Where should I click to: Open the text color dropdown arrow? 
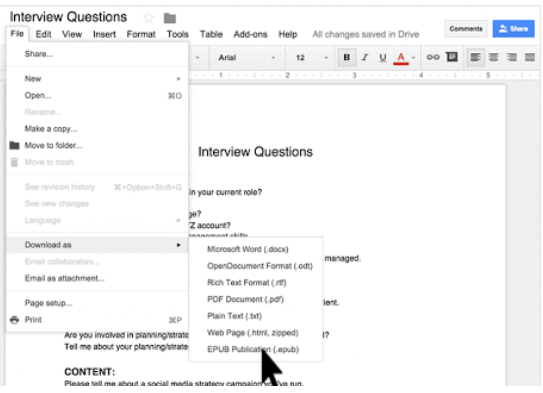[413, 57]
